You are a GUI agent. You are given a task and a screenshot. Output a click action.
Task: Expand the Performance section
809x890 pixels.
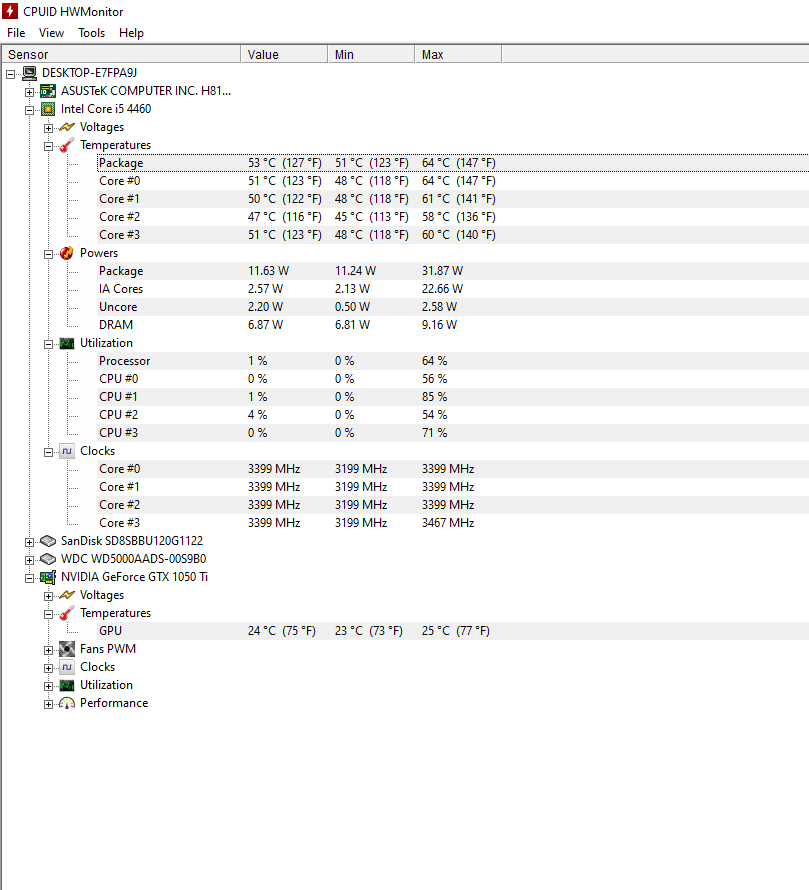48,704
